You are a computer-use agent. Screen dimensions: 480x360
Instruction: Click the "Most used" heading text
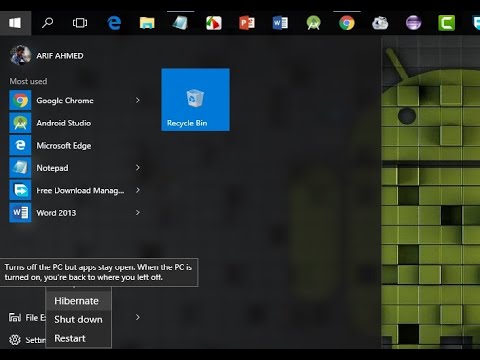[x=28, y=81]
